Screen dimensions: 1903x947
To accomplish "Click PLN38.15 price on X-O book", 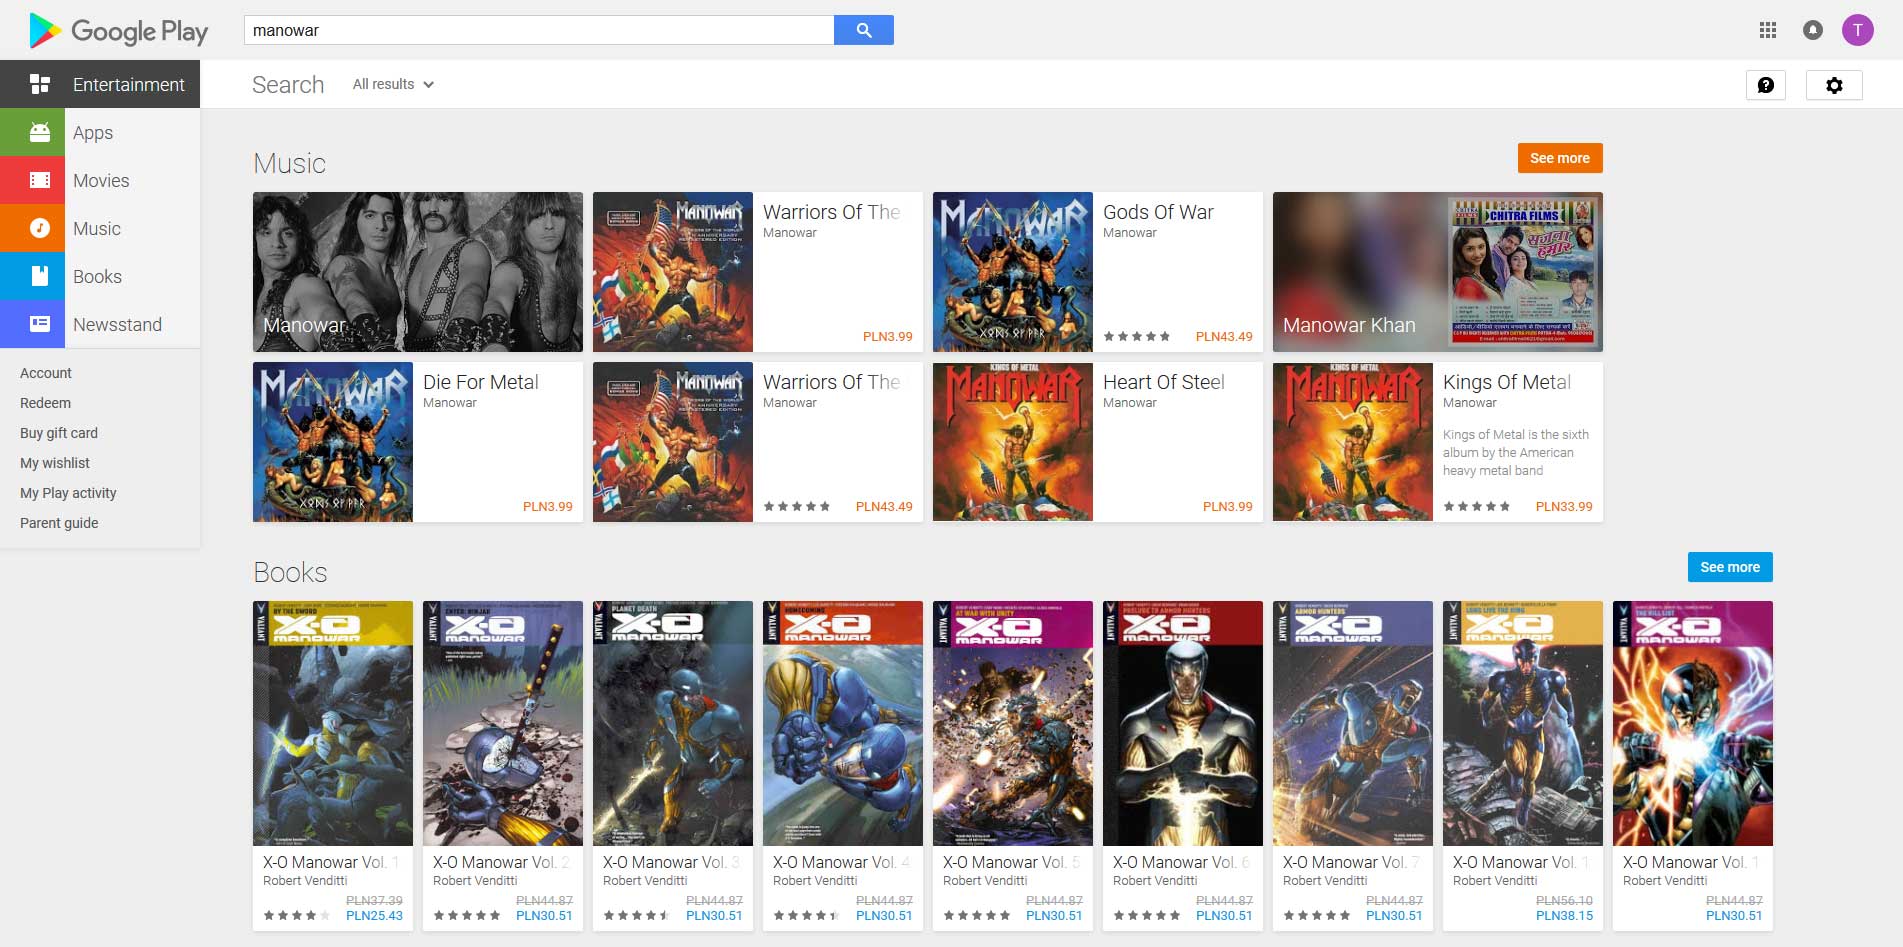I will (1564, 915).
